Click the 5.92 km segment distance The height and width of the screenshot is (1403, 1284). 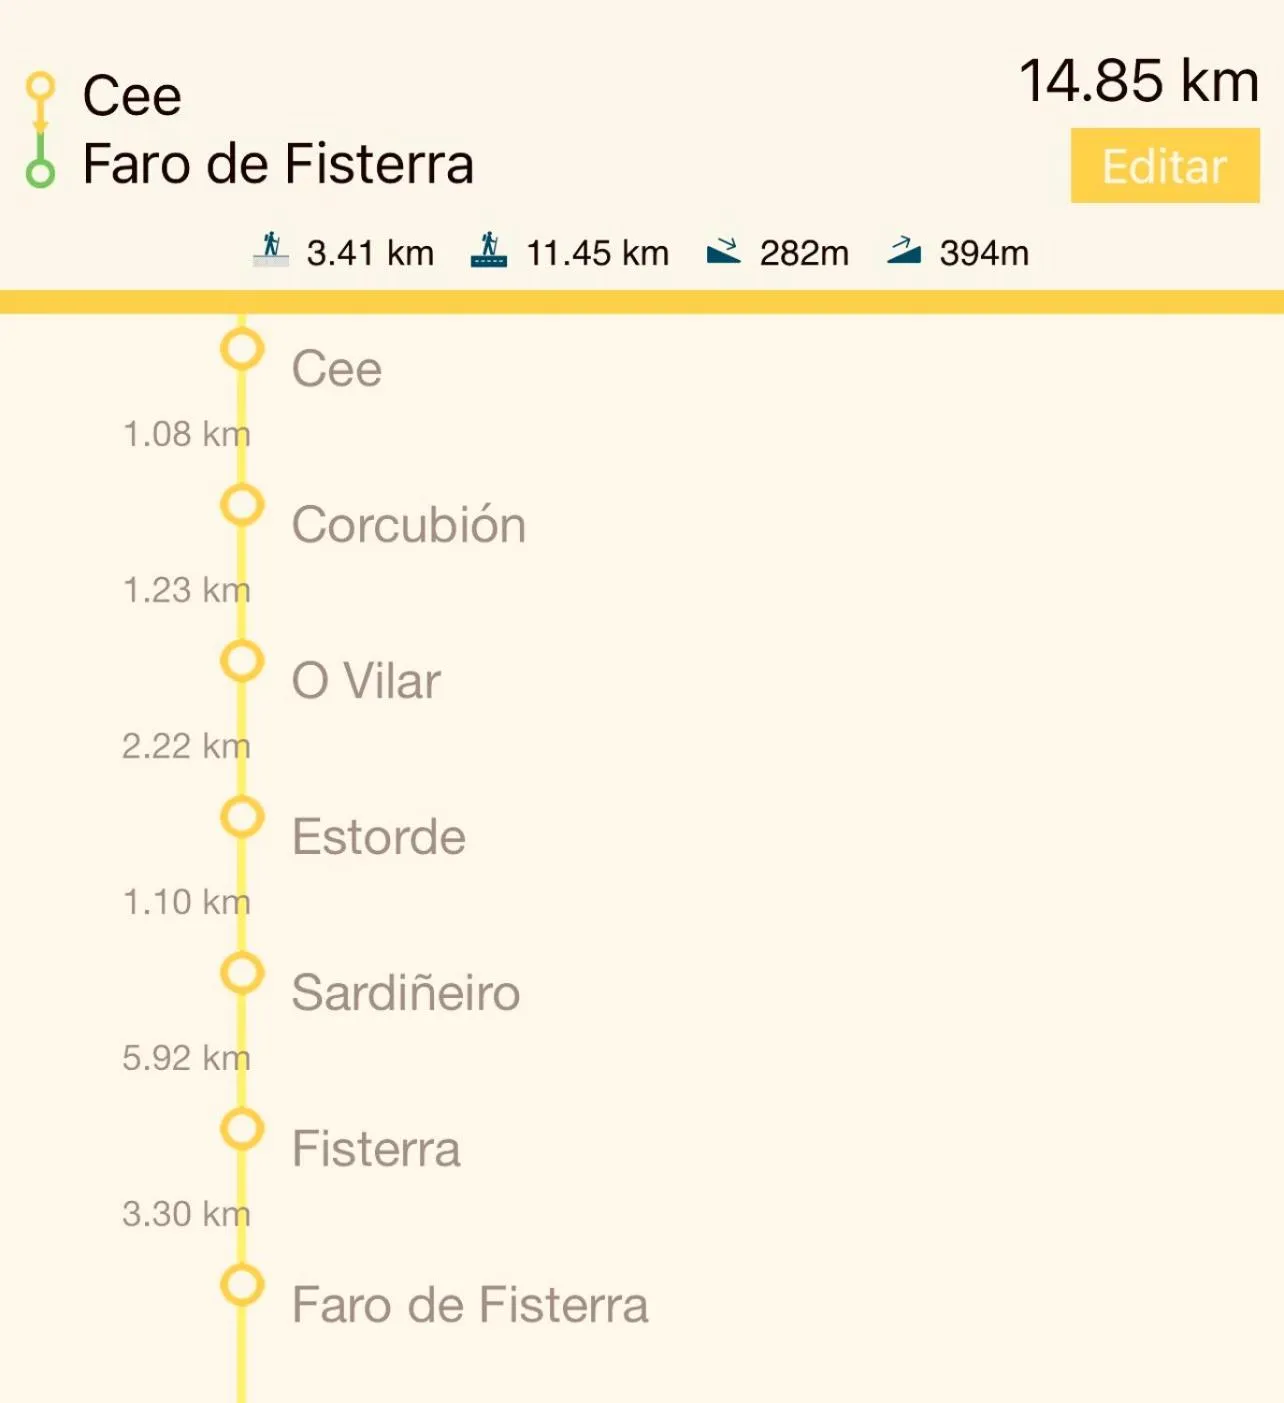click(x=186, y=1058)
